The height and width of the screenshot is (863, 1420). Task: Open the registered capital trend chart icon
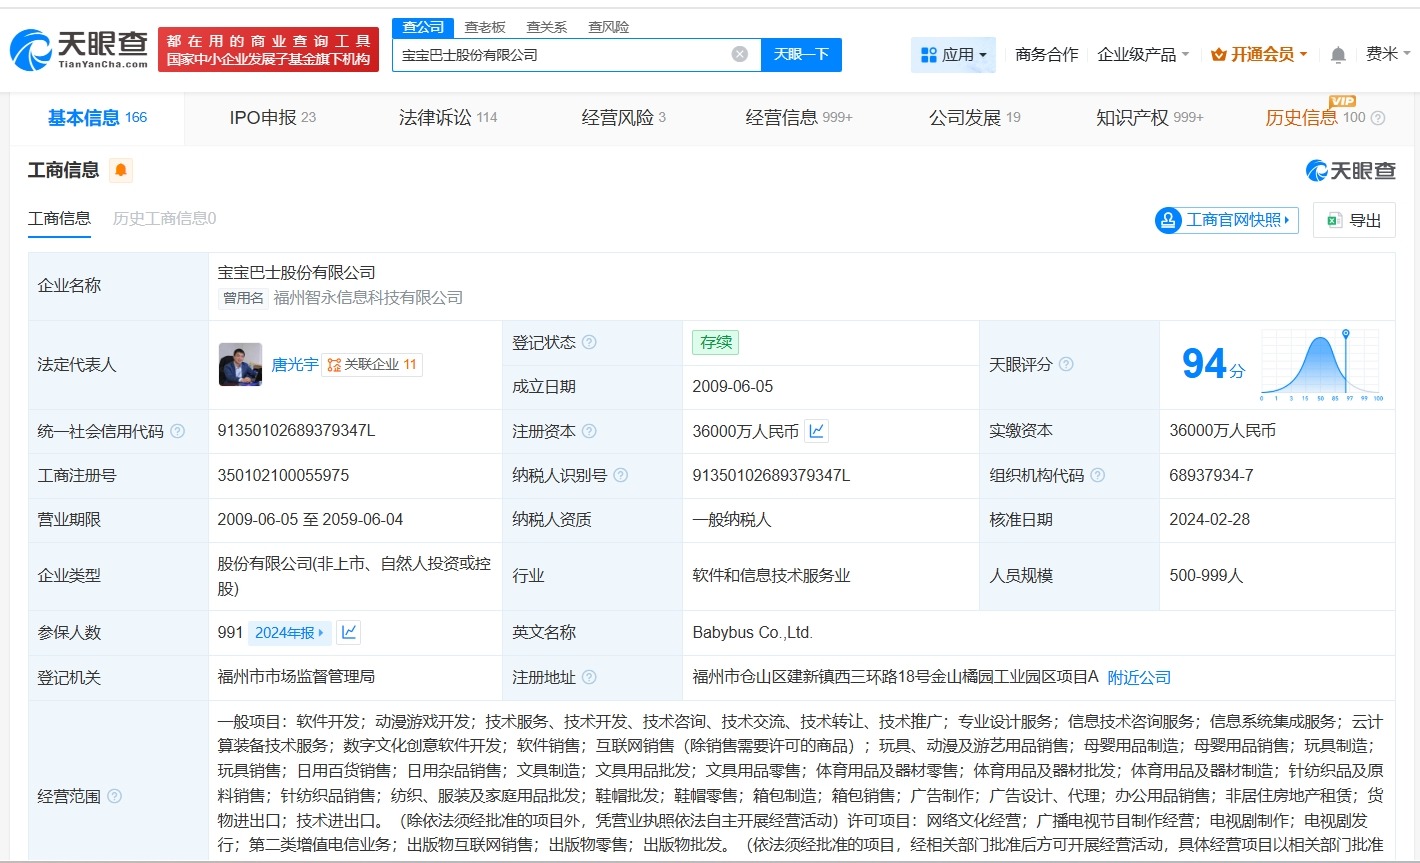(x=816, y=430)
